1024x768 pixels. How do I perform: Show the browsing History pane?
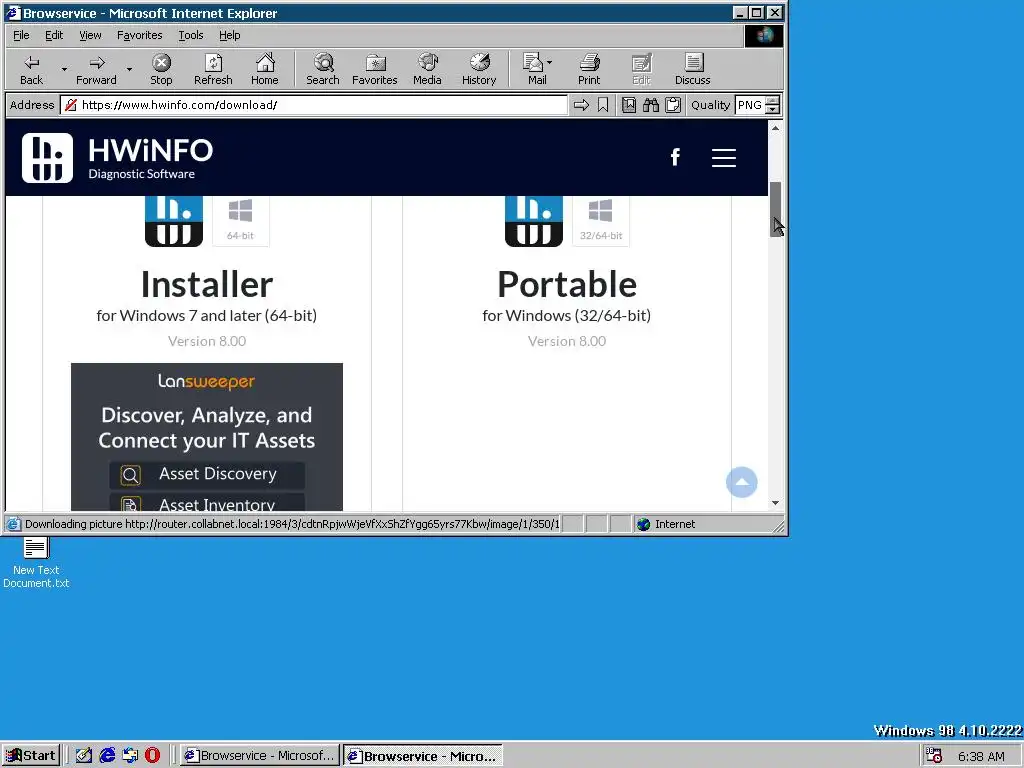(479, 69)
